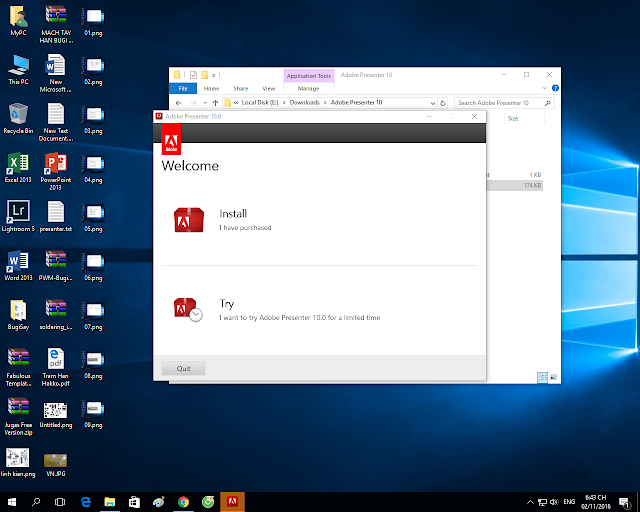
Task: Open the Home ribbon tab in Explorer
Action: pos(211,89)
